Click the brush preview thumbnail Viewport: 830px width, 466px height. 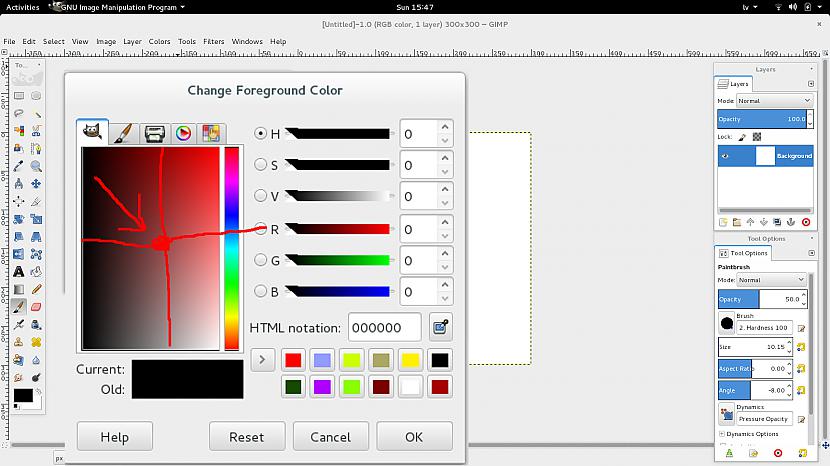click(727, 323)
